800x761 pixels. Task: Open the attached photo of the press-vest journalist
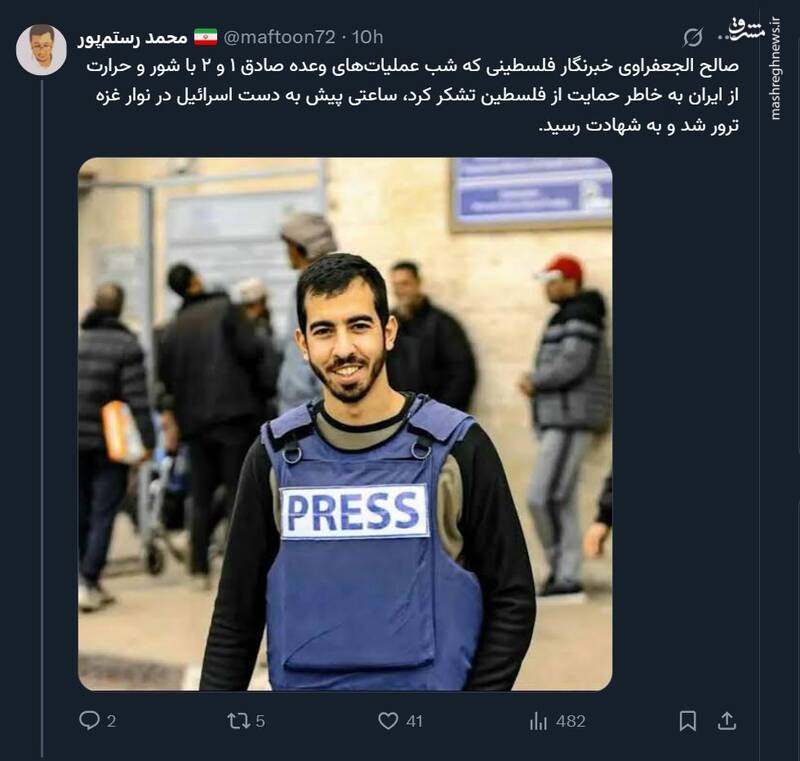click(x=345, y=424)
